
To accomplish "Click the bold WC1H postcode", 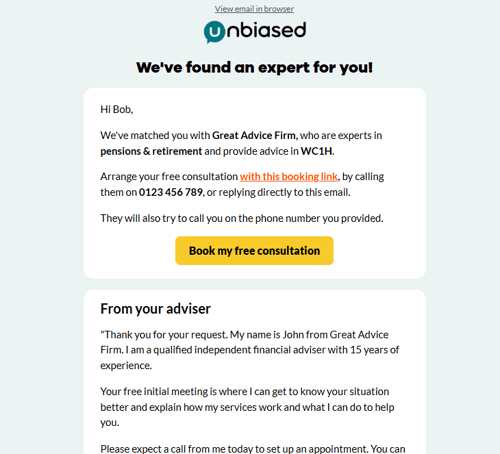I will pos(316,151).
